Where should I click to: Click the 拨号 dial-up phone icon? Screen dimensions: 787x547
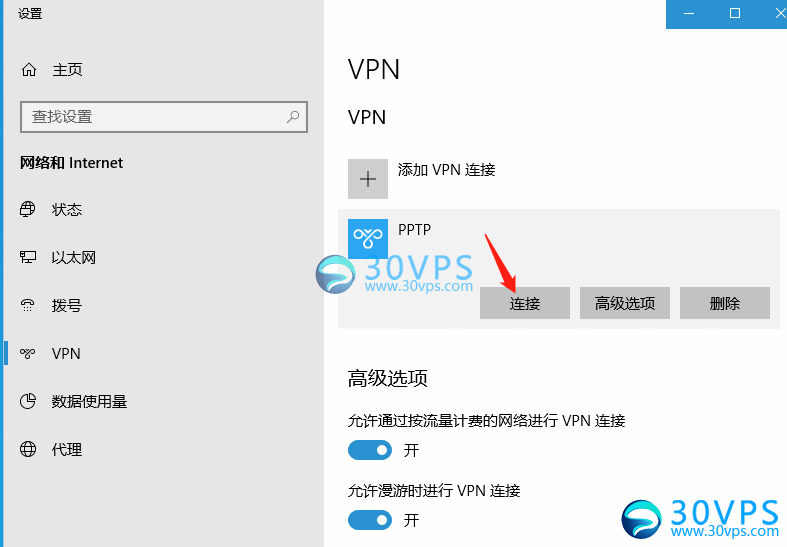28,305
